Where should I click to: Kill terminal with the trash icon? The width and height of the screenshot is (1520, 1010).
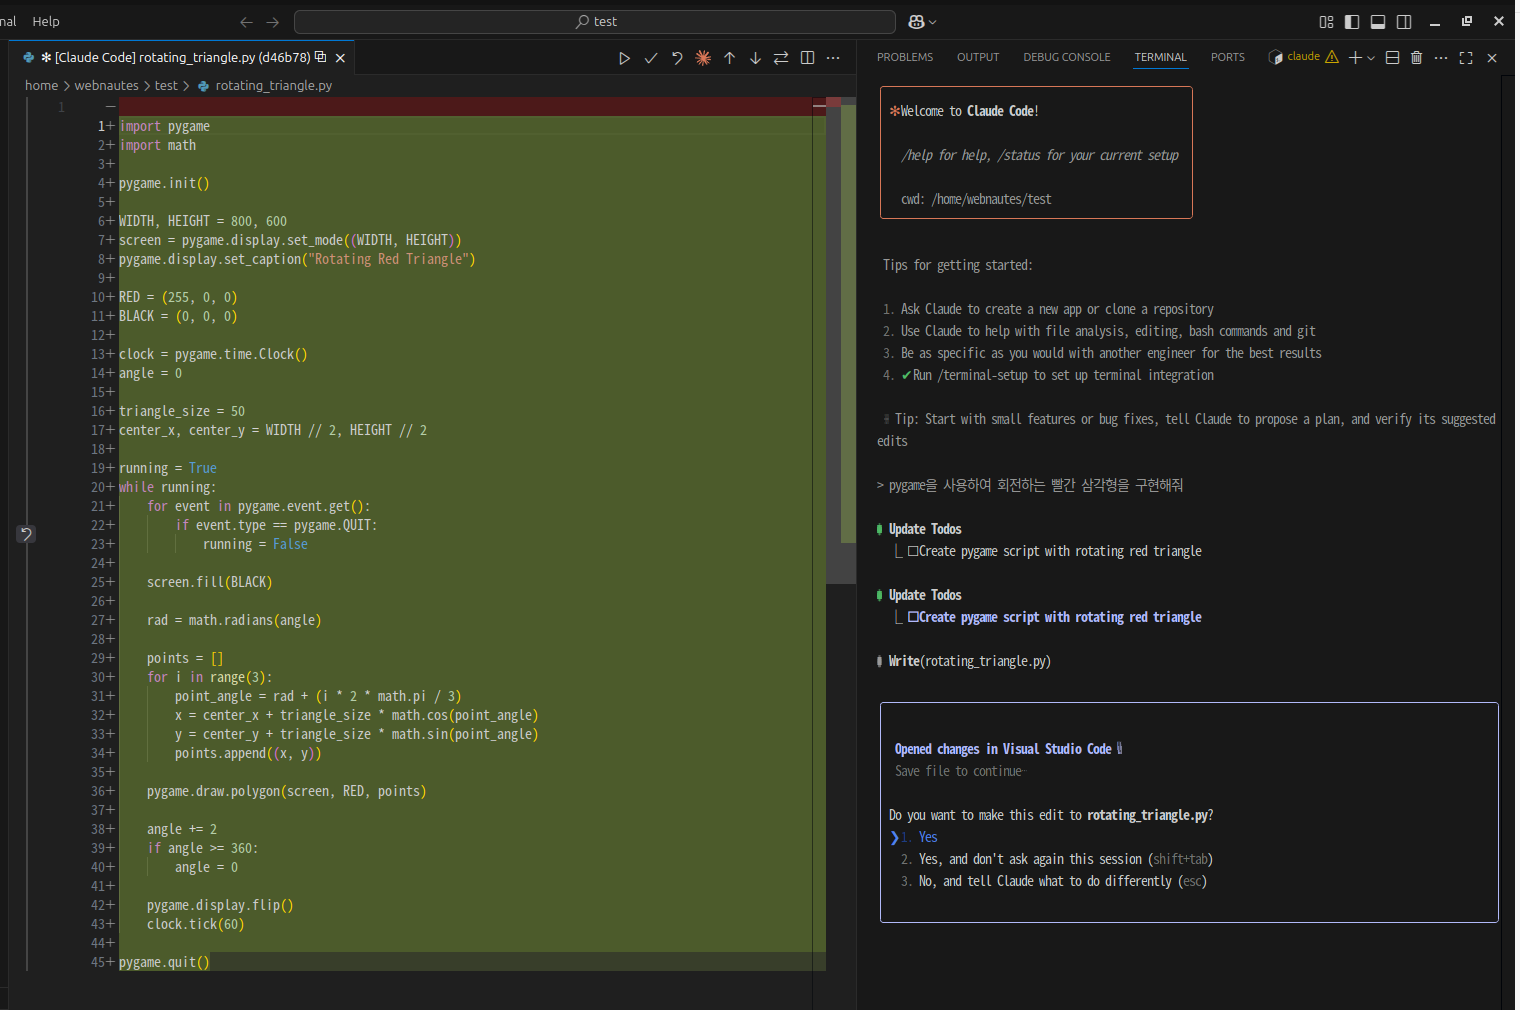(1416, 58)
